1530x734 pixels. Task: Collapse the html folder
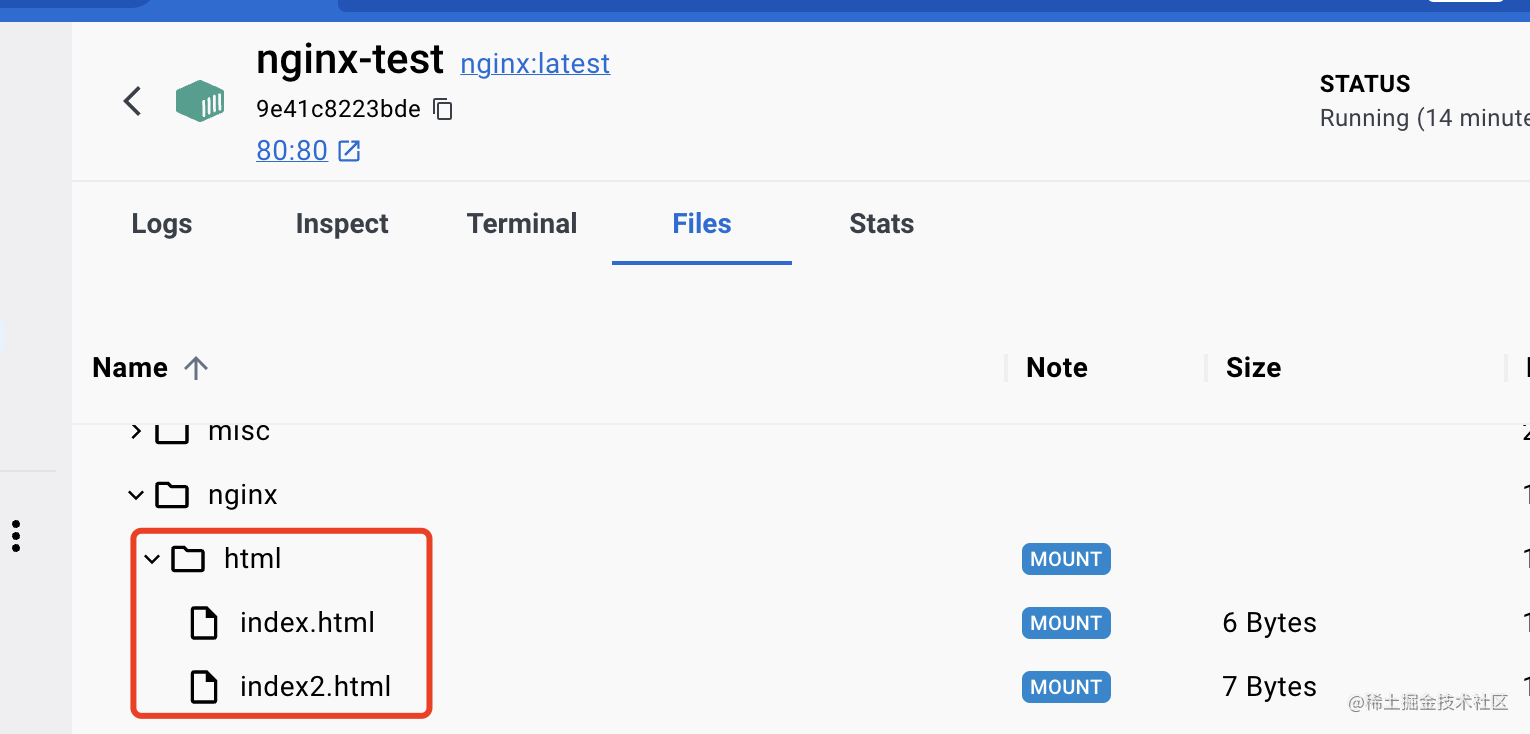(x=152, y=559)
